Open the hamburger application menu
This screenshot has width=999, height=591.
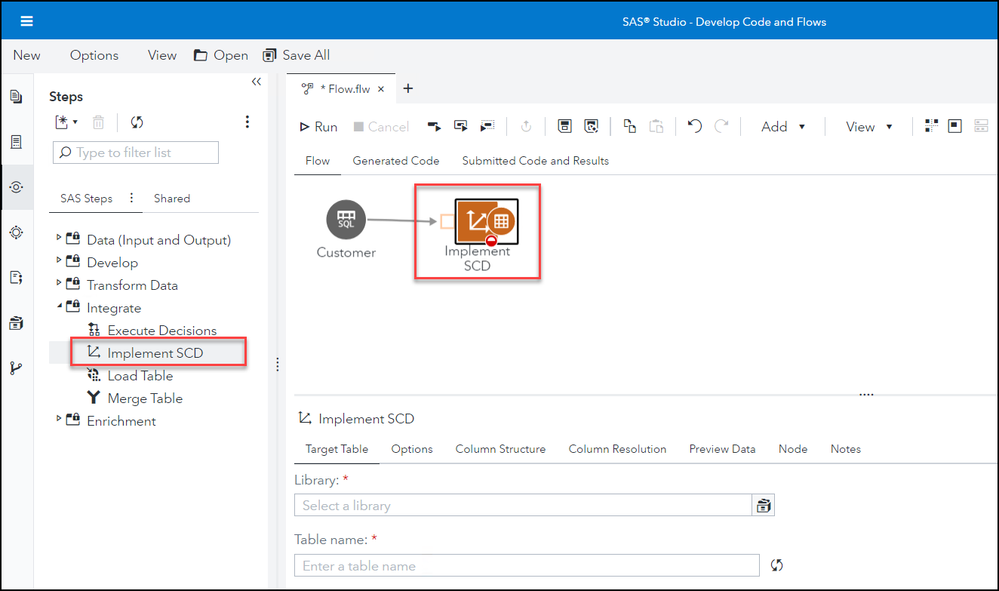point(26,21)
